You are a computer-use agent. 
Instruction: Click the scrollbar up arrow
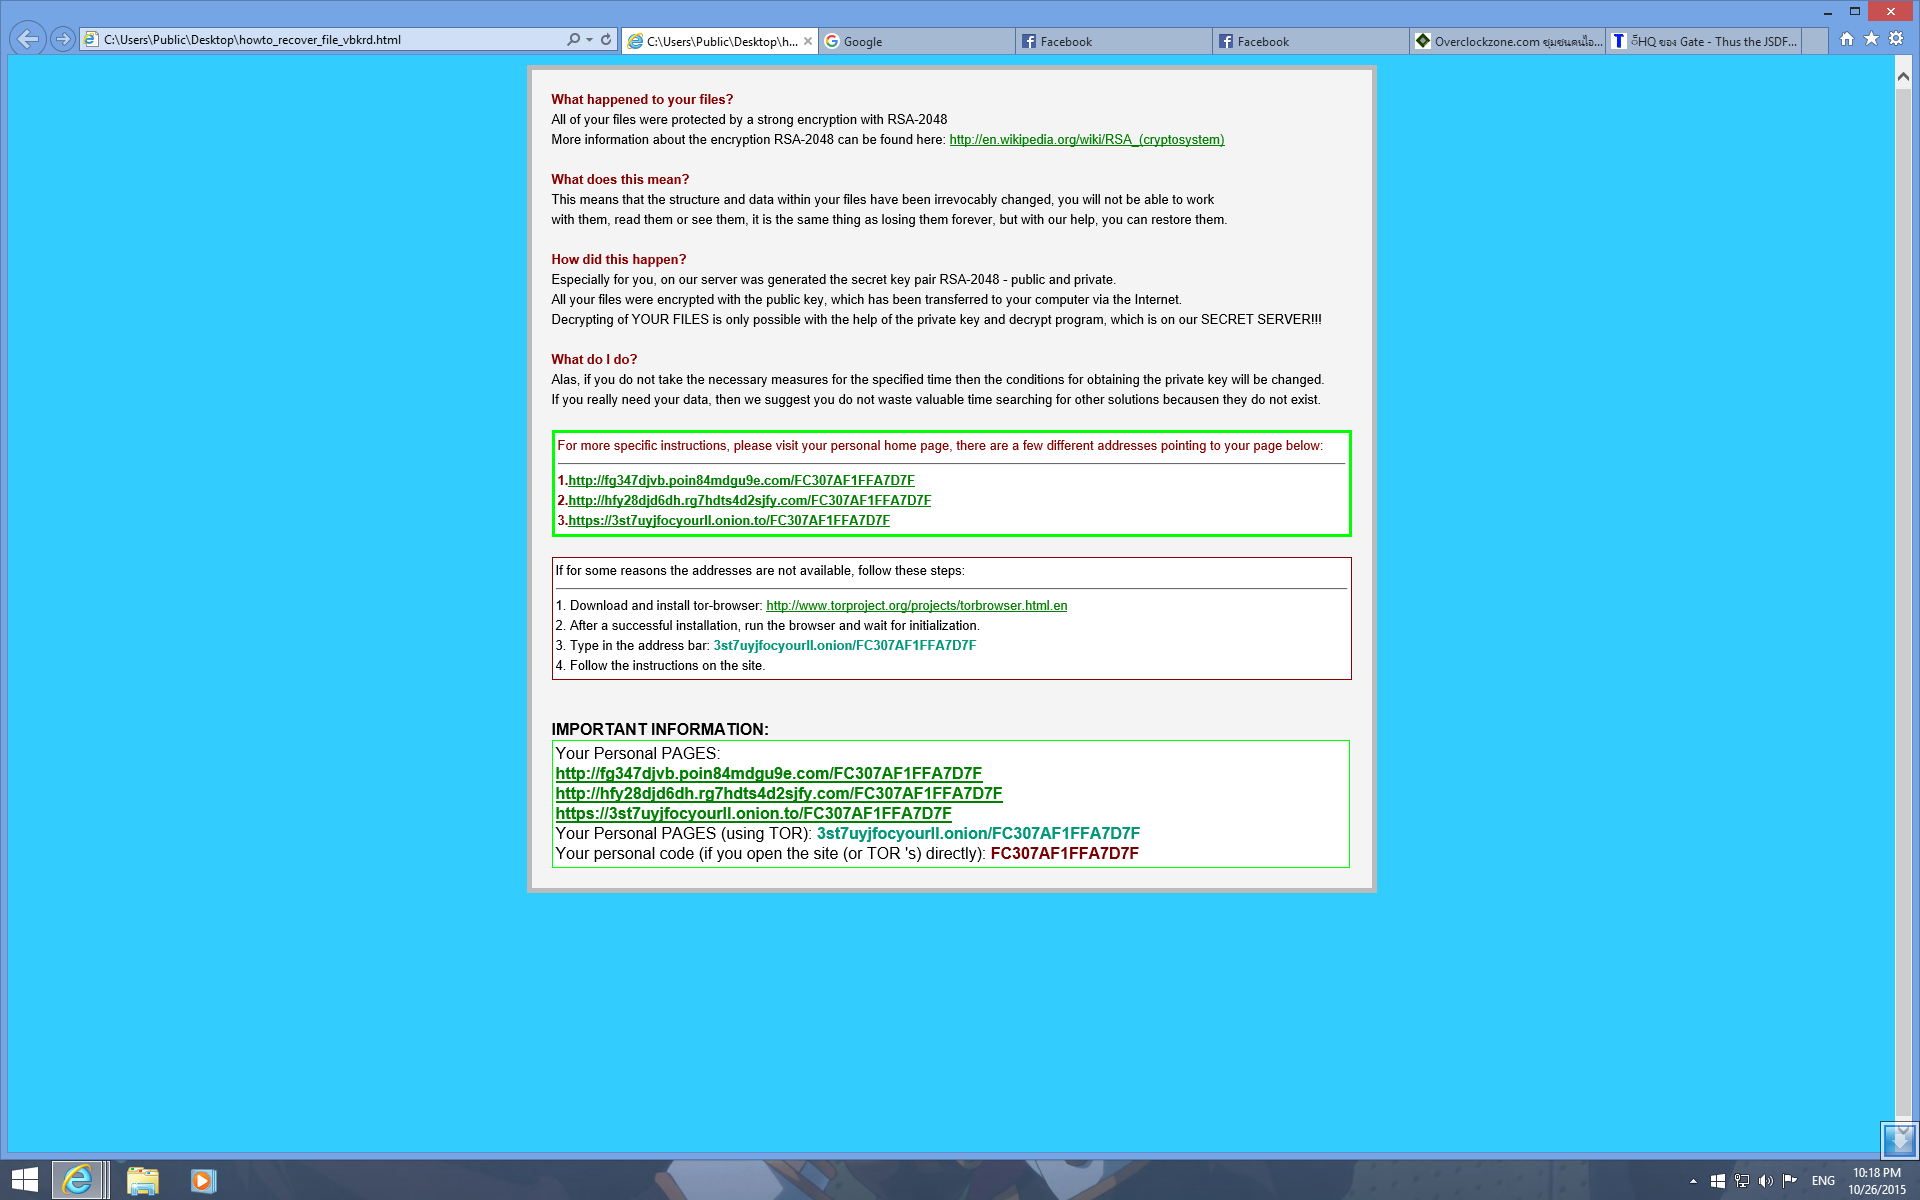pos(1902,76)
